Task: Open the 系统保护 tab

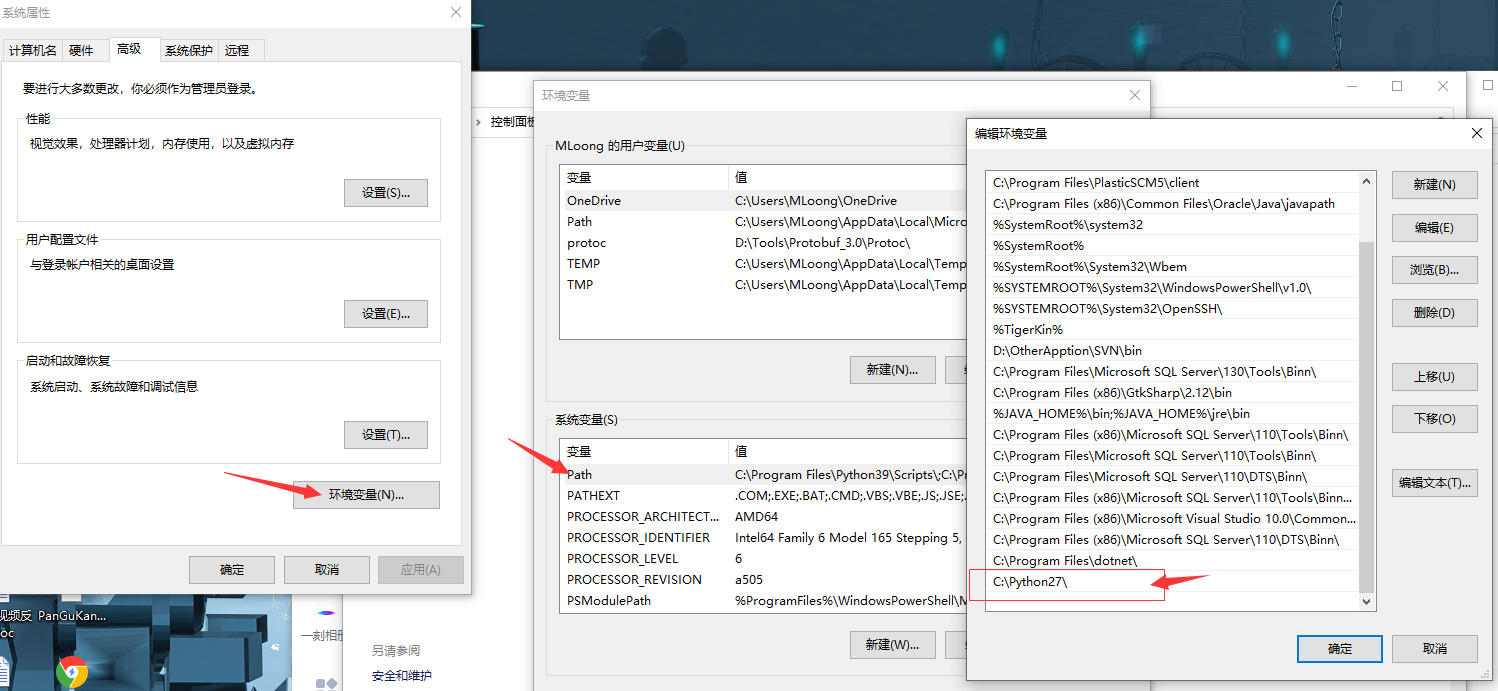Action: coord(189,50)
